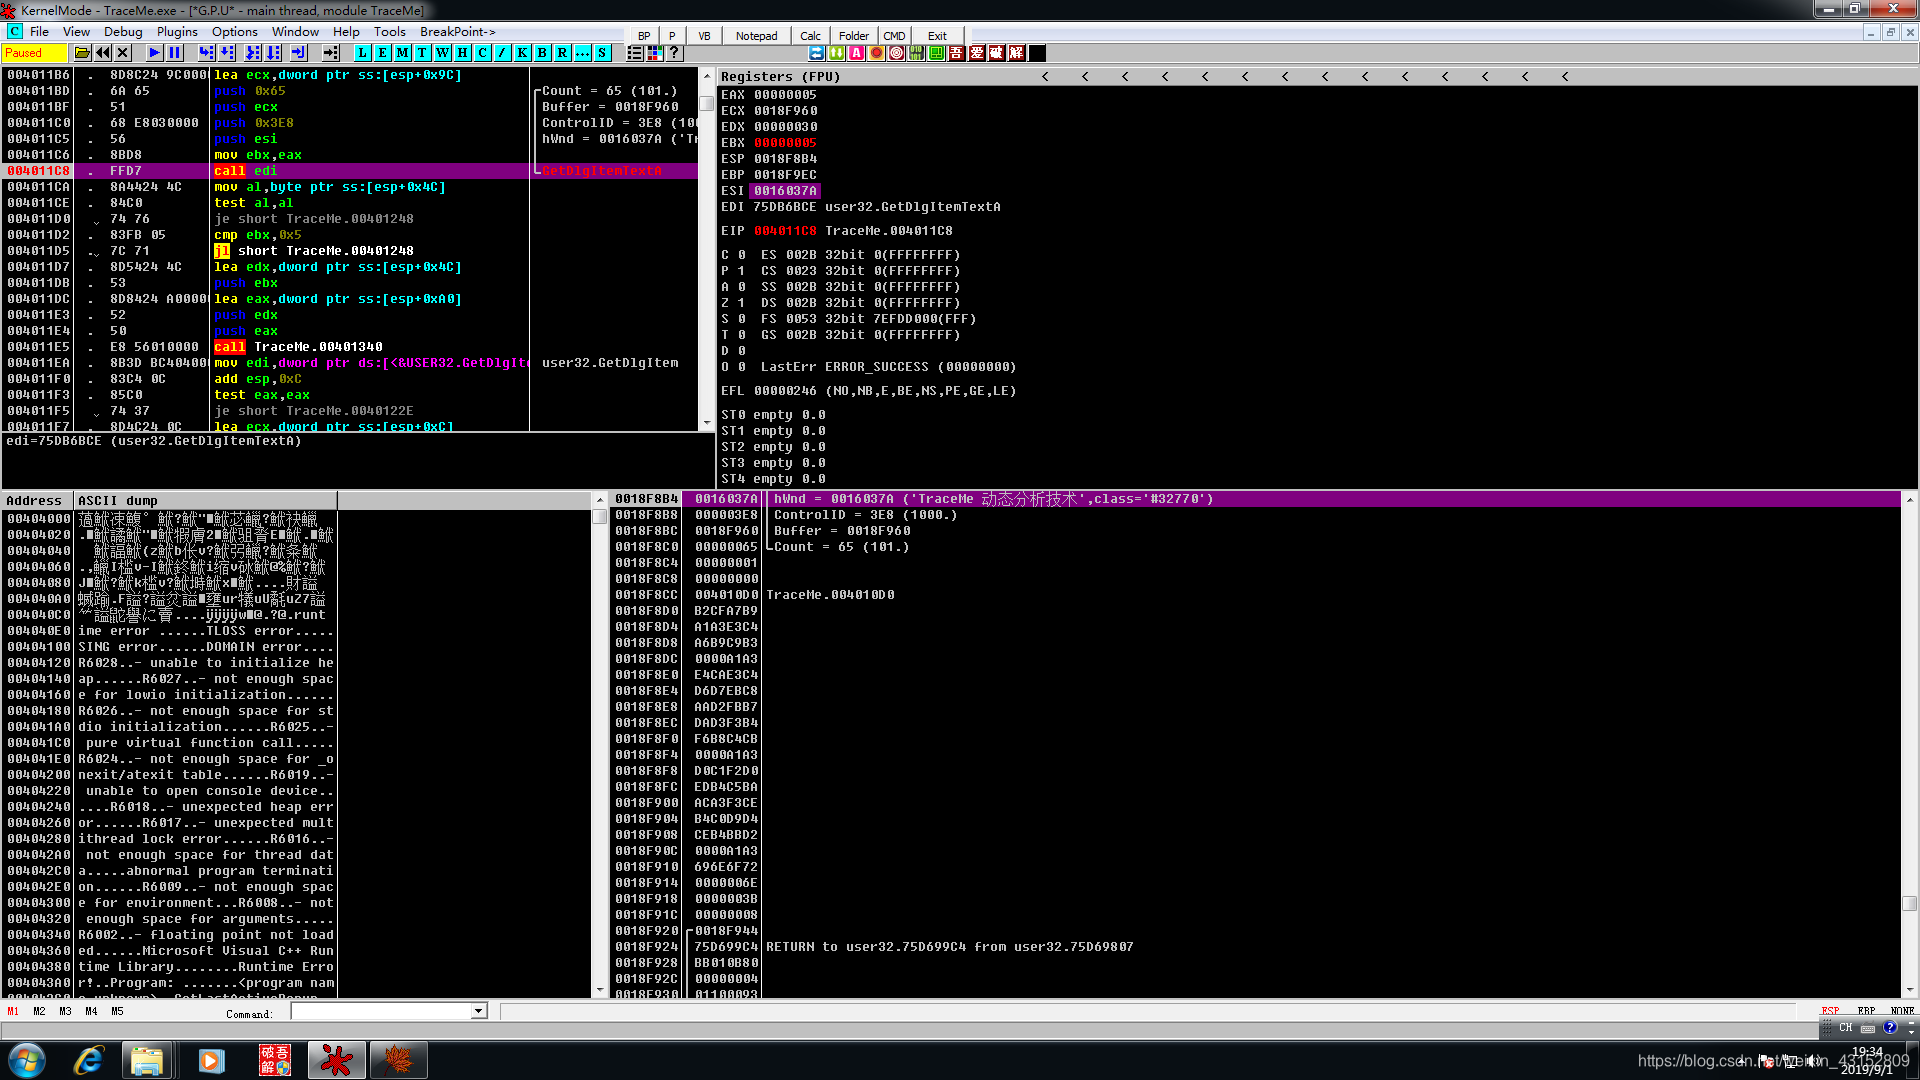
Task: Click the green window-layout plugin icon
Action: pyautogui.click(x=937, y=53)
